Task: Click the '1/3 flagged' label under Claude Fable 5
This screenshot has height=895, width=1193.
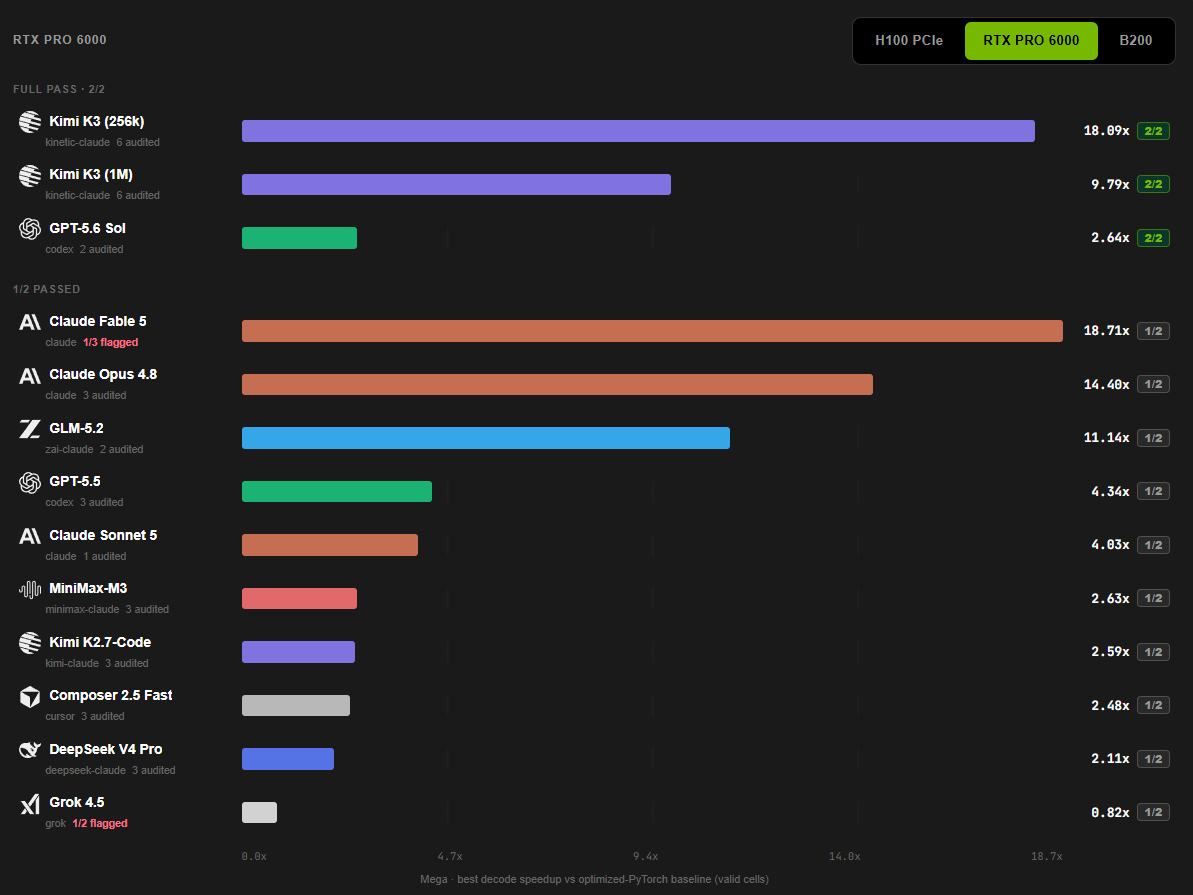Action: (110, 342)
